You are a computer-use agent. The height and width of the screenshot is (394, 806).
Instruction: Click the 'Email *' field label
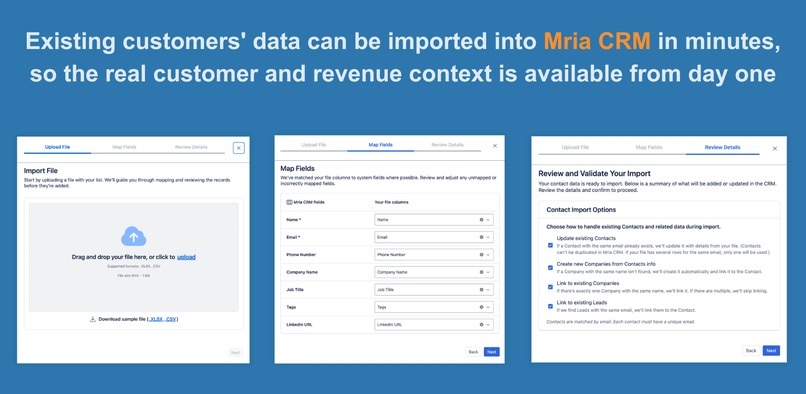pos(294,237)
